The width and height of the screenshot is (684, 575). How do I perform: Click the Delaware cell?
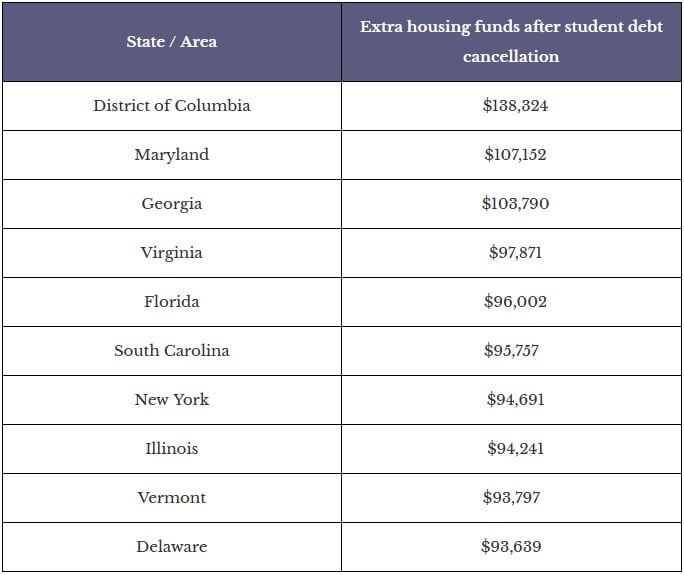pos(171,547)
